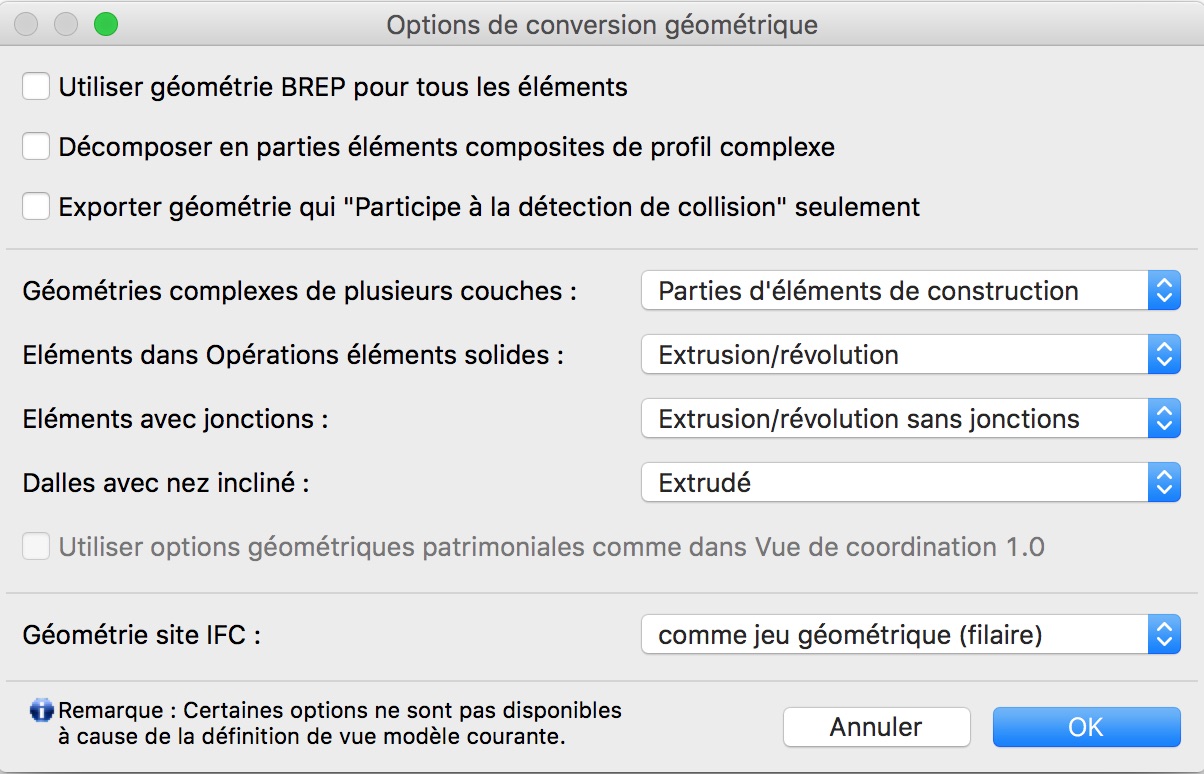1204x774 pixels.
Task: Click arrows icon on Extrudé dropdown
Action: pyautogui.click(x=1163, y=483)
